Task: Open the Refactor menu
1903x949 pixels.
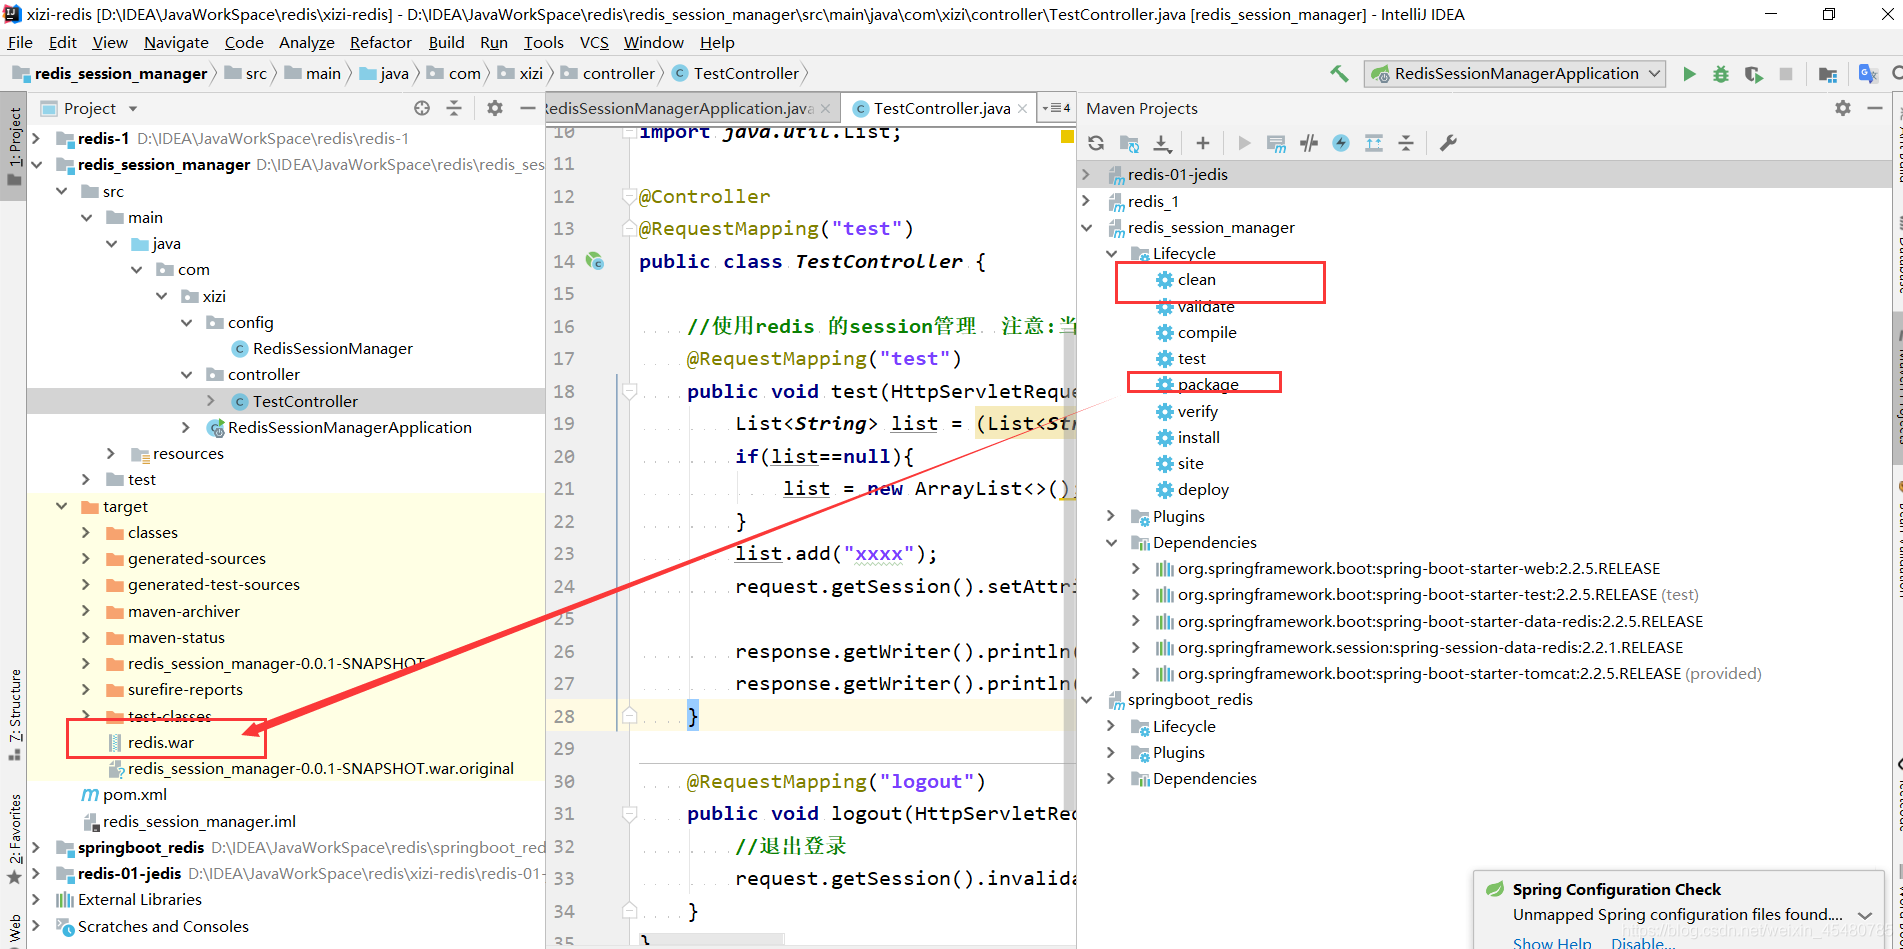Action: click(380, 42)
